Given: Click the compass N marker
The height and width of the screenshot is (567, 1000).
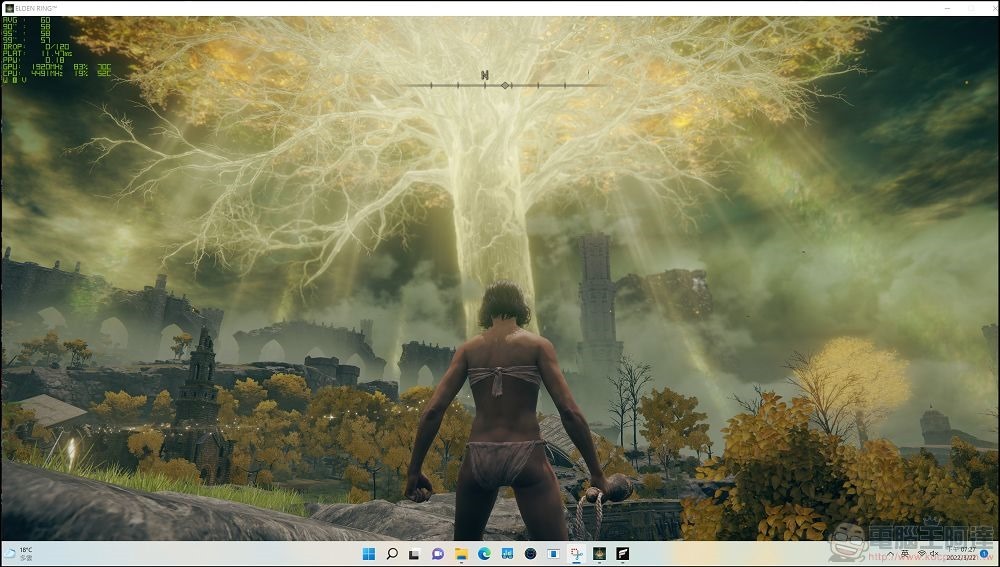Looking at the screenshot, I should click(x=485, y=75).
